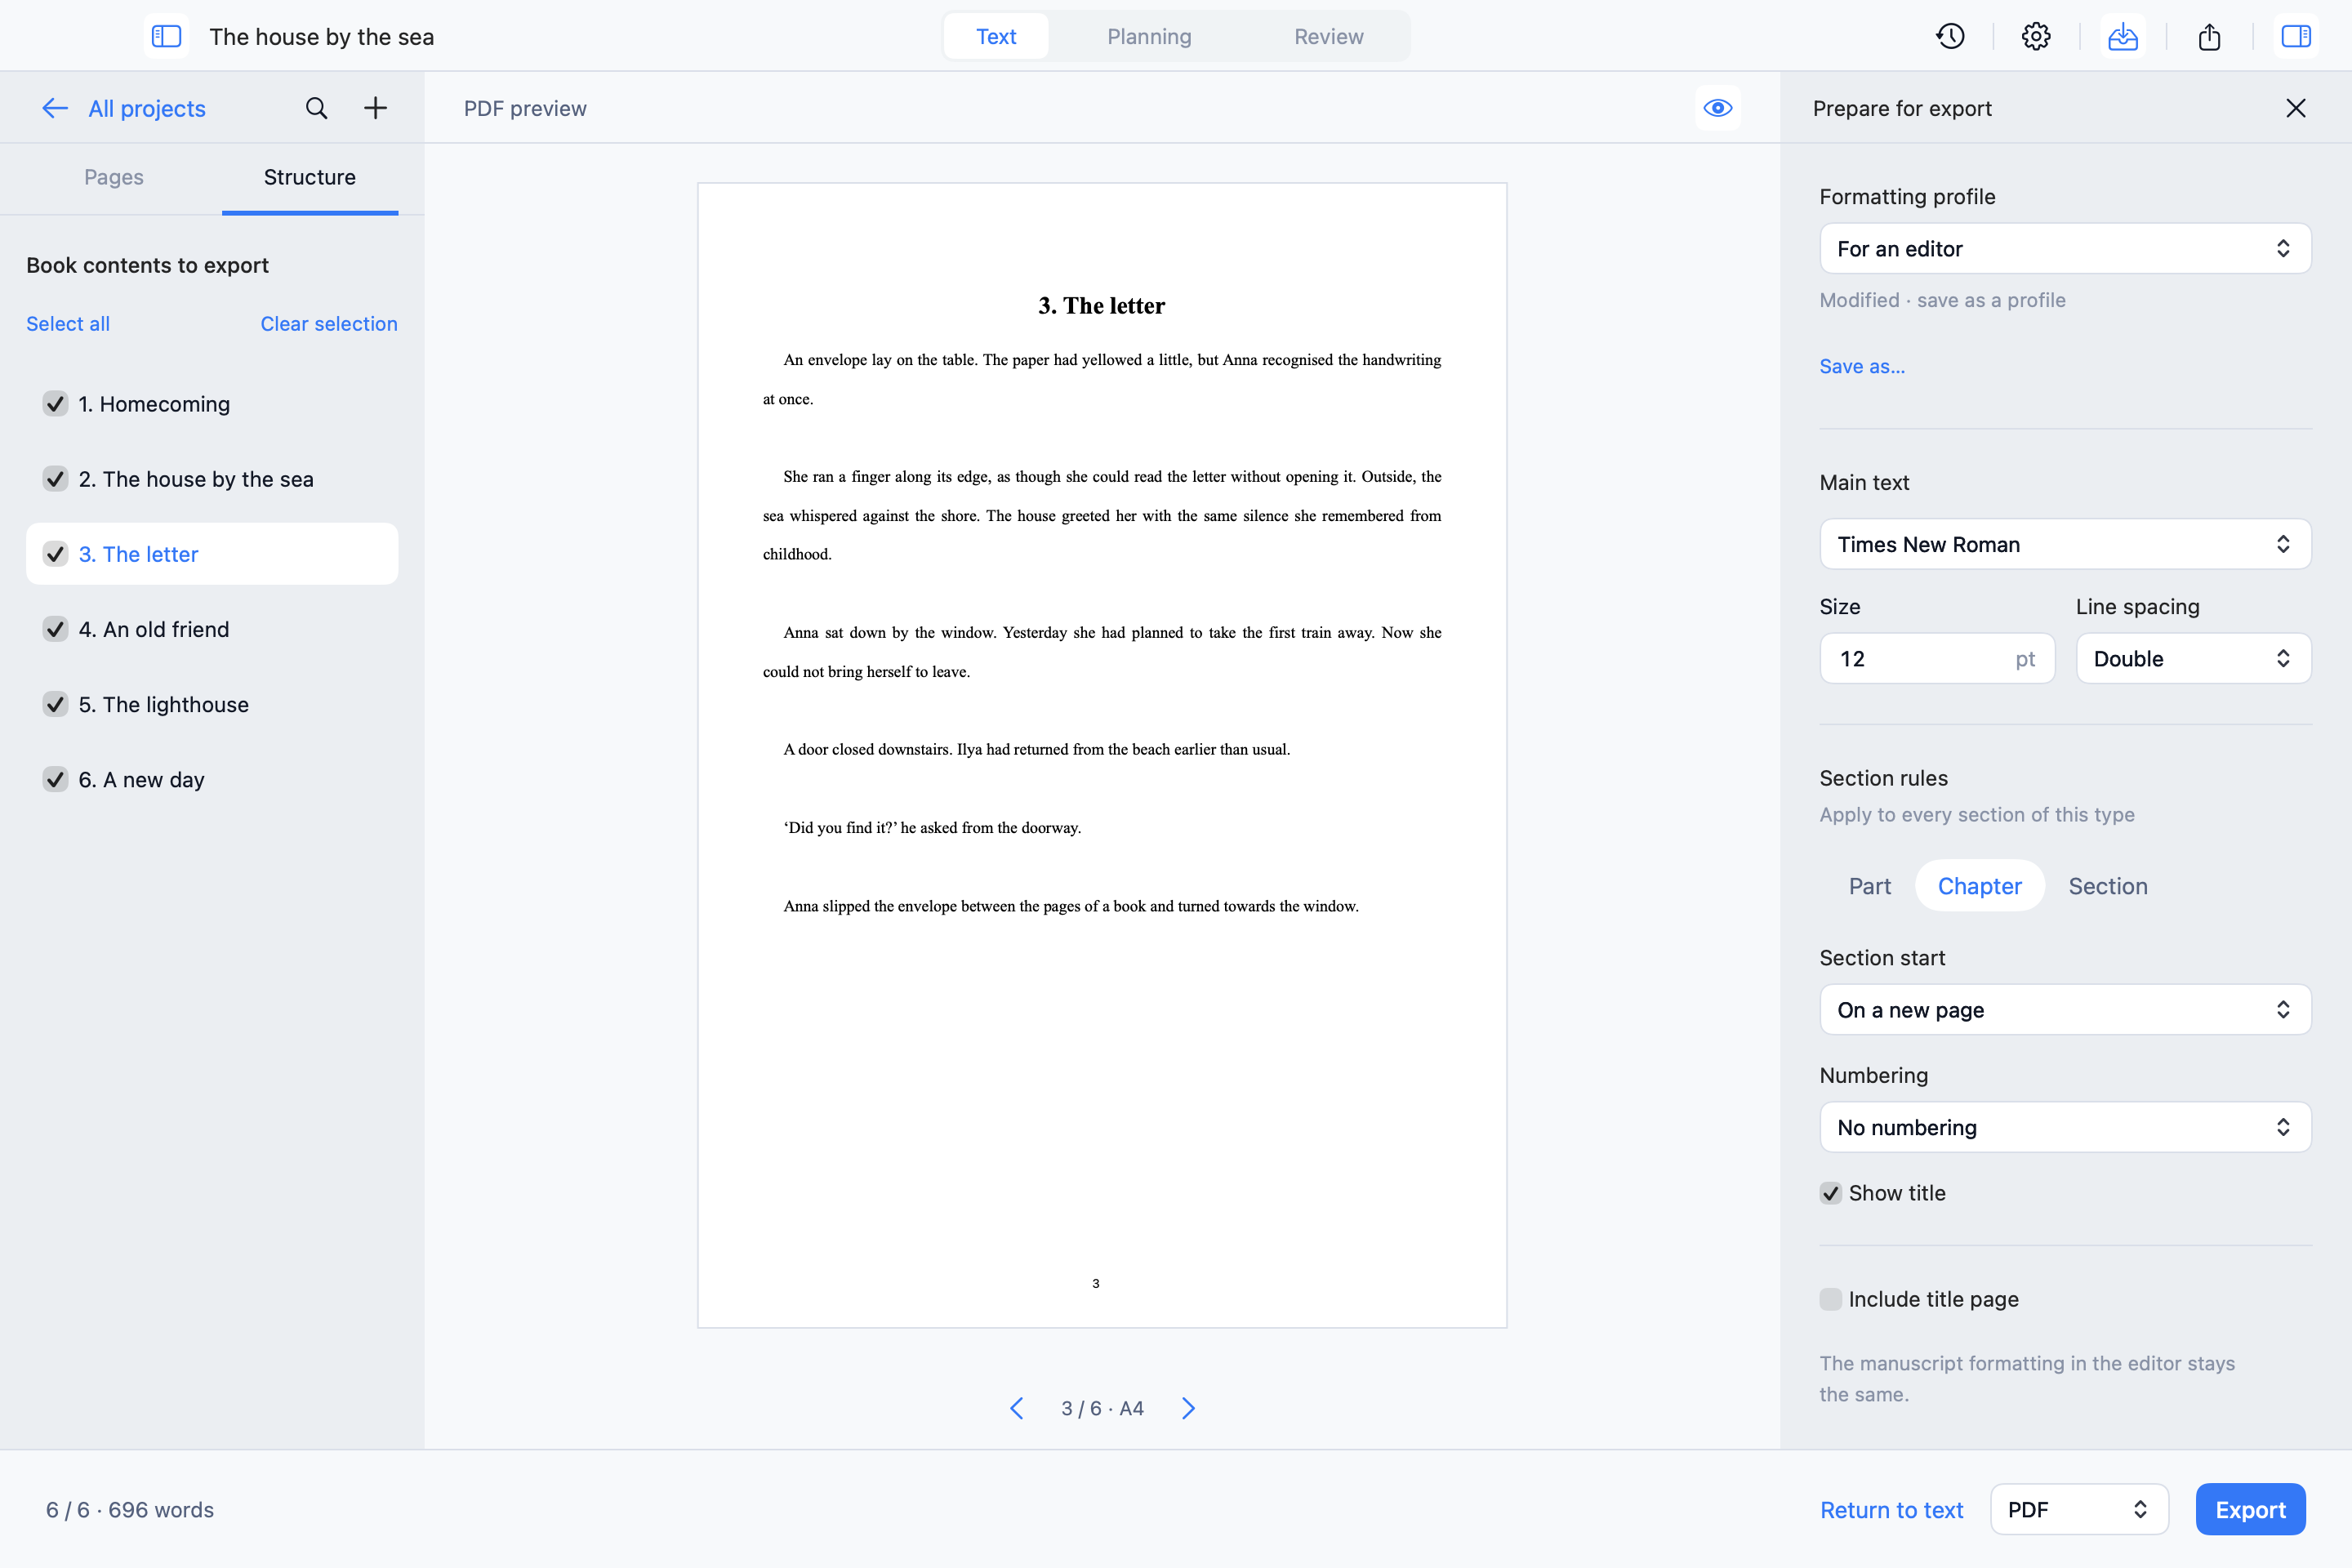Open settings gear icon
This screenshot has height=1568, width=2352.
2036,37
